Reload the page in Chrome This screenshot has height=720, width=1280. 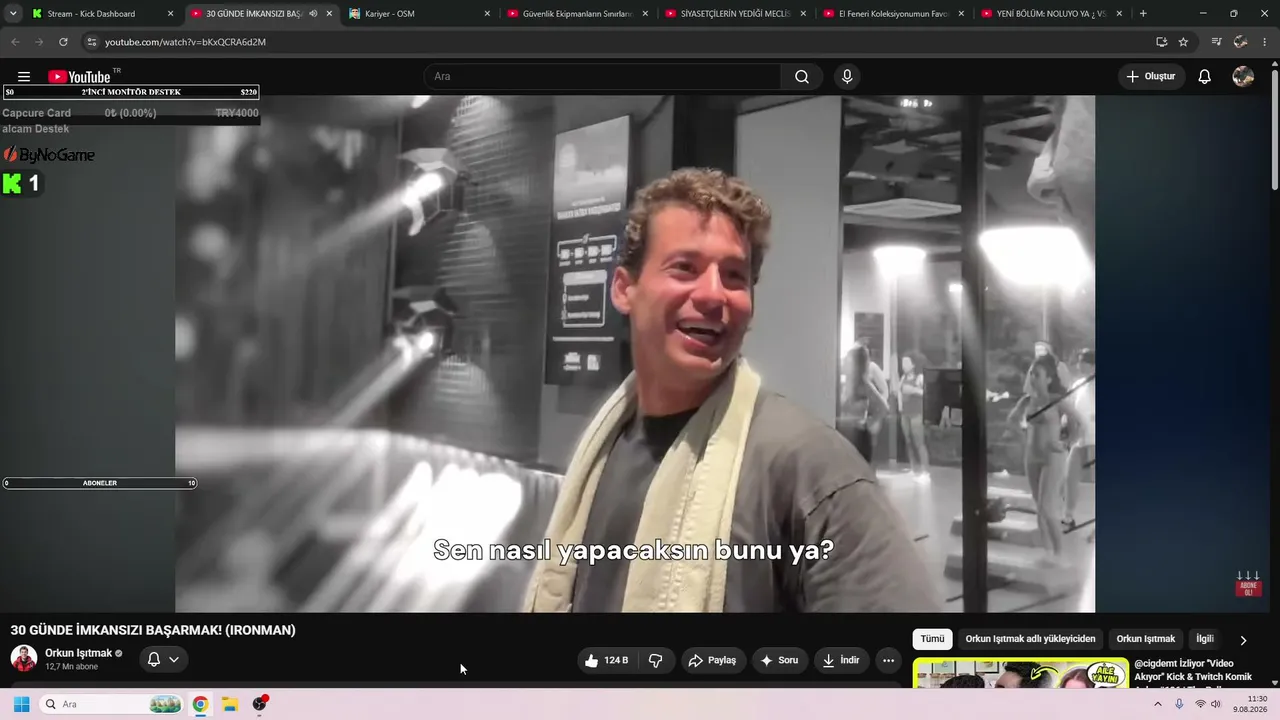click(63, 42)
